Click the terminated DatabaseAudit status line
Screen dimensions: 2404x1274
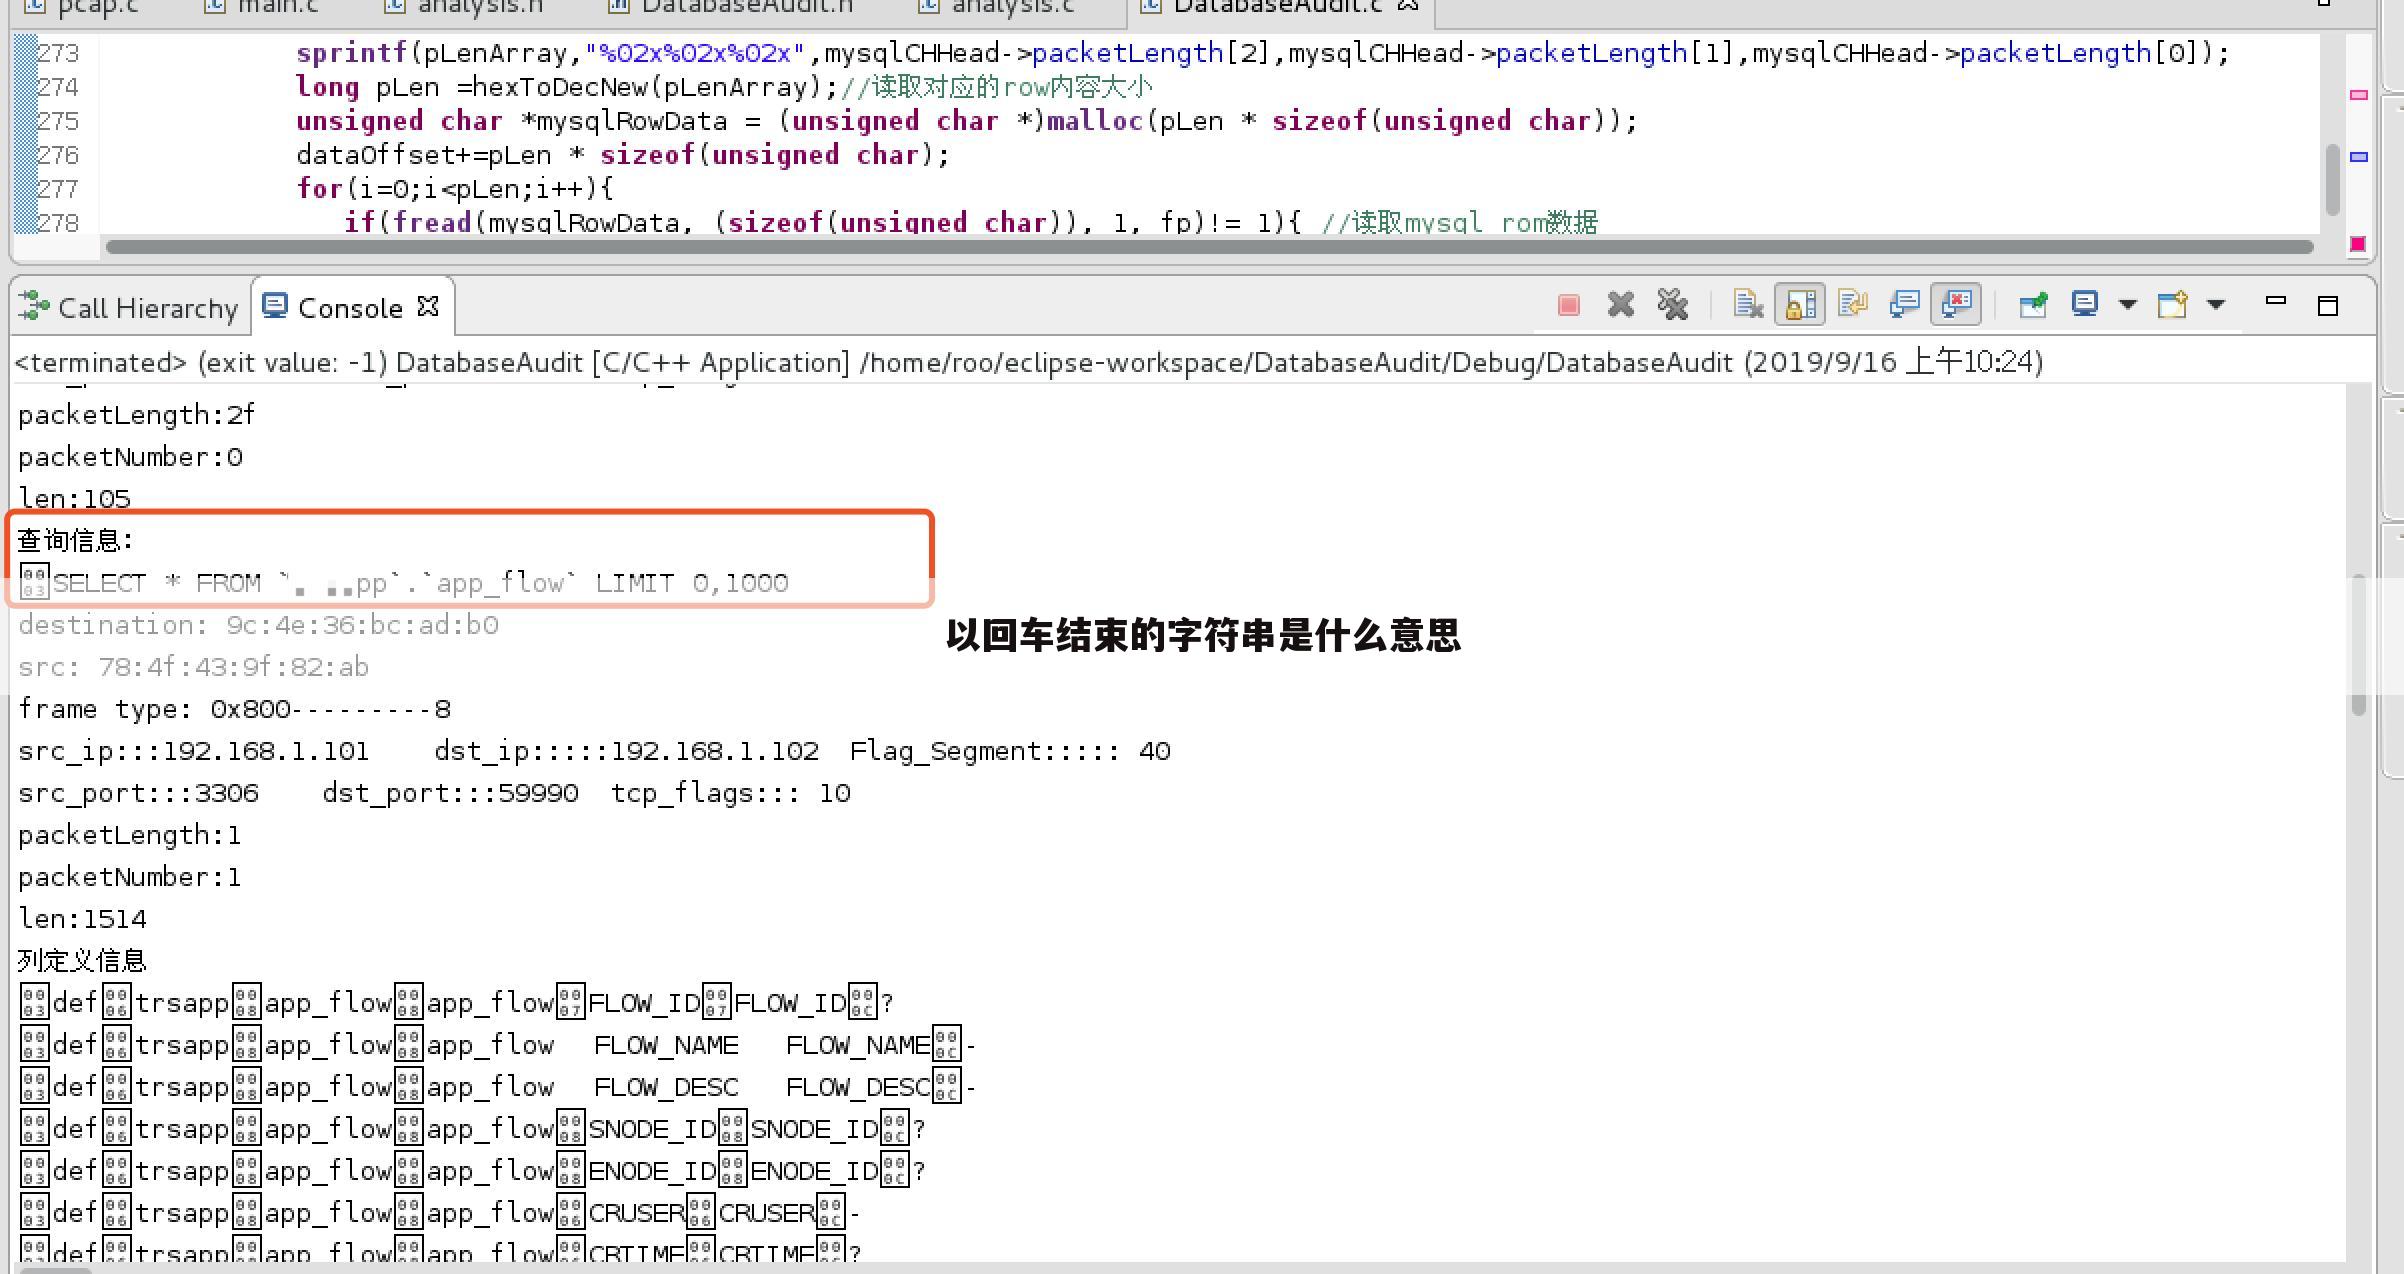(1029, 361)
